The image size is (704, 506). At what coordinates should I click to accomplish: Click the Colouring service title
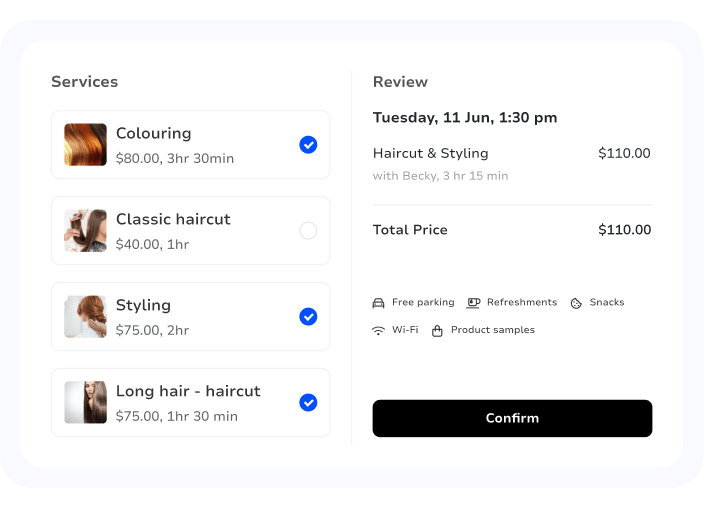(x=154, y=133)
